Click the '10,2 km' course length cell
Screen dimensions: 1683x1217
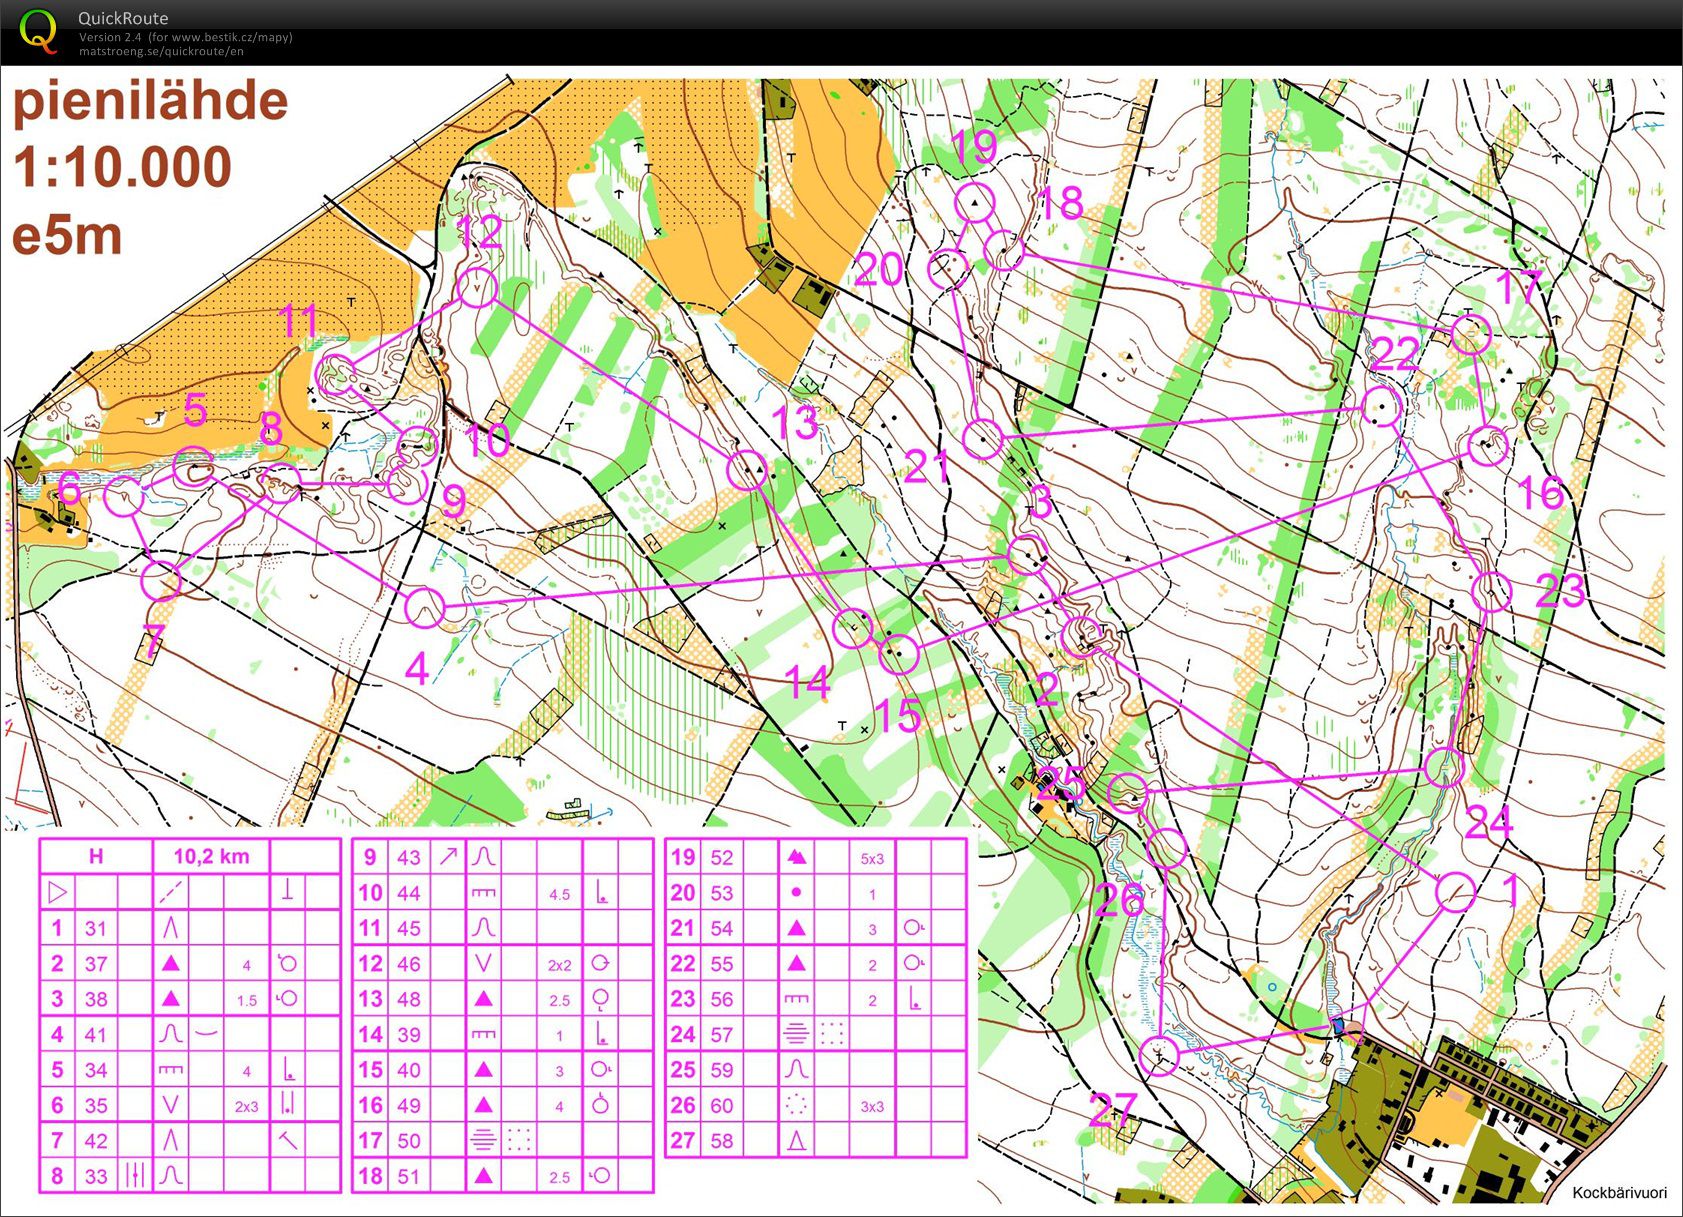[x=211, y=856]
